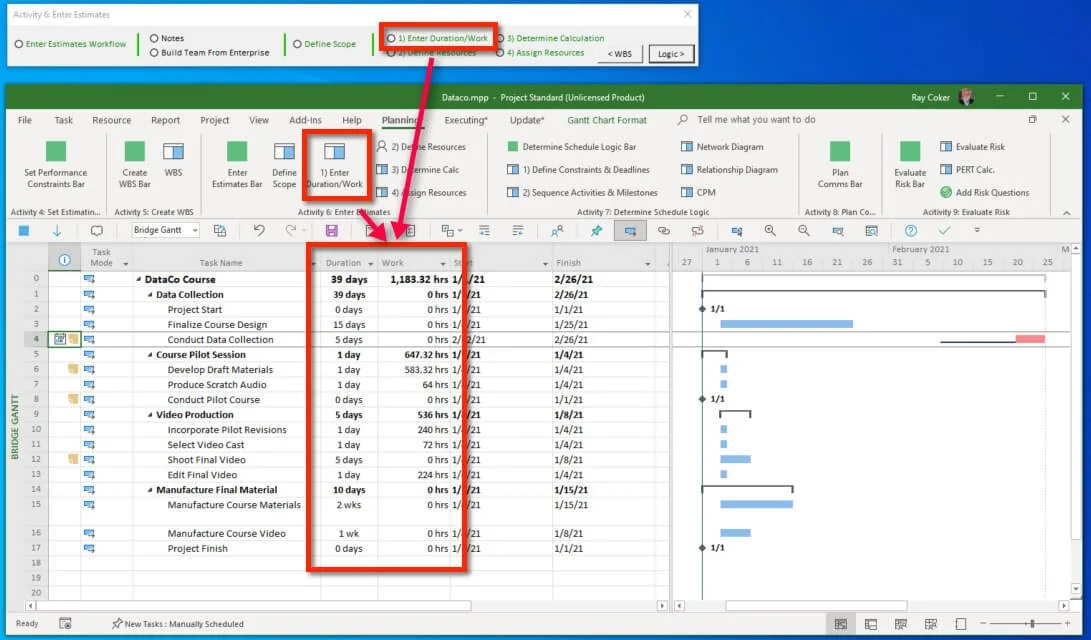The height and width of the screenshot is (640, 1091).
Task: Click the Gantt chart horizontal scrollbar
Action: coord(816,606)
